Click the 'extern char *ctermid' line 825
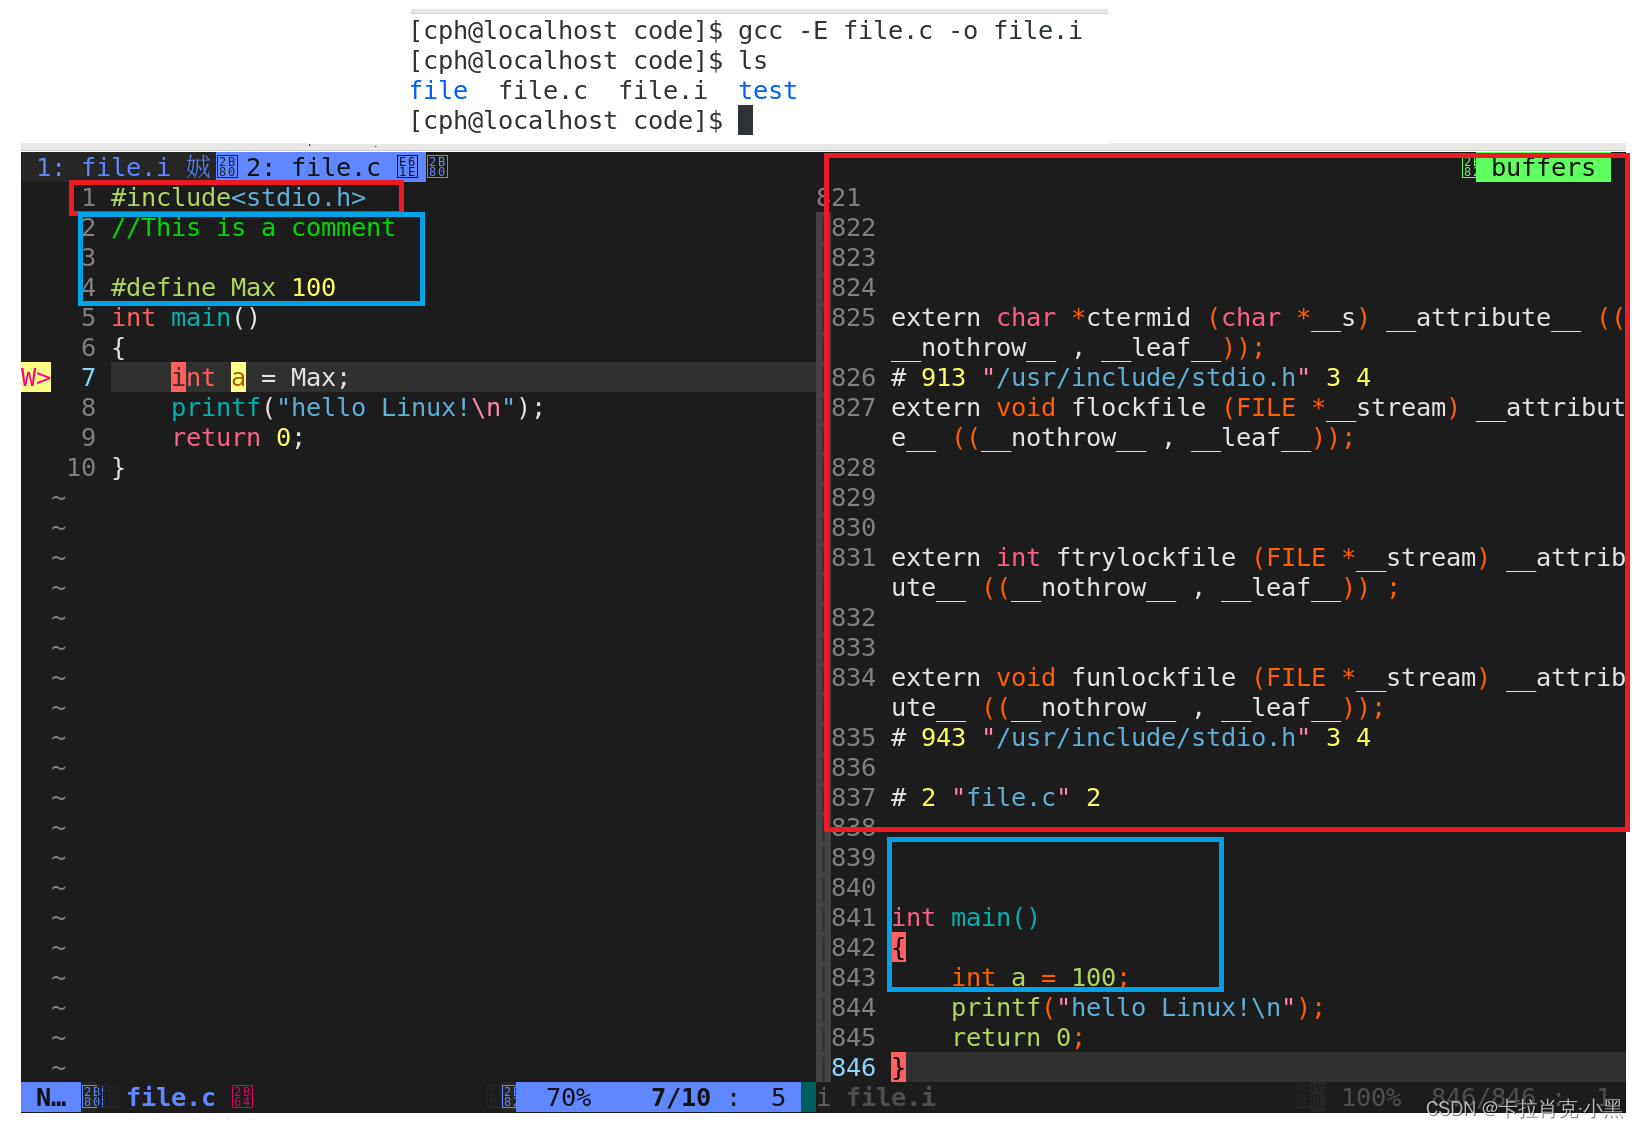 [1256, 333]
